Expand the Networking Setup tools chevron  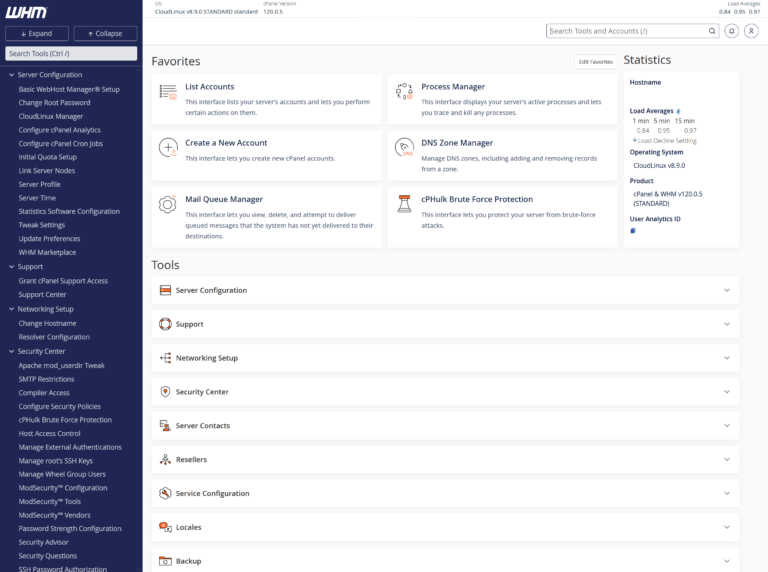click(x=727, y=358)
